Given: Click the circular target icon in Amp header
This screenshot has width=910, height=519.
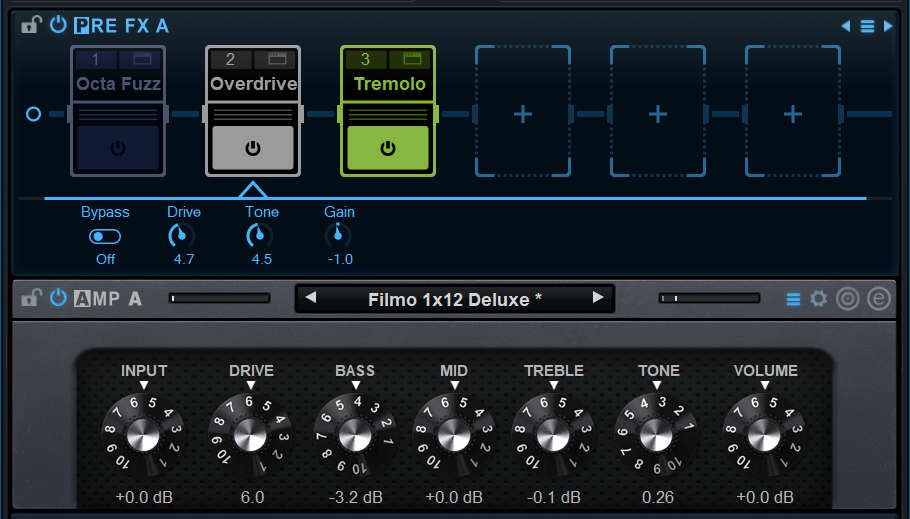Looking at the screenshot, I should click(848, 299).
